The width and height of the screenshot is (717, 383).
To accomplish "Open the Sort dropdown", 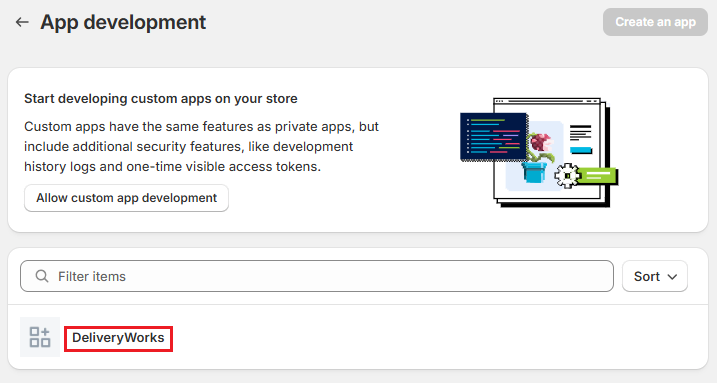I will tap(655, 276).
